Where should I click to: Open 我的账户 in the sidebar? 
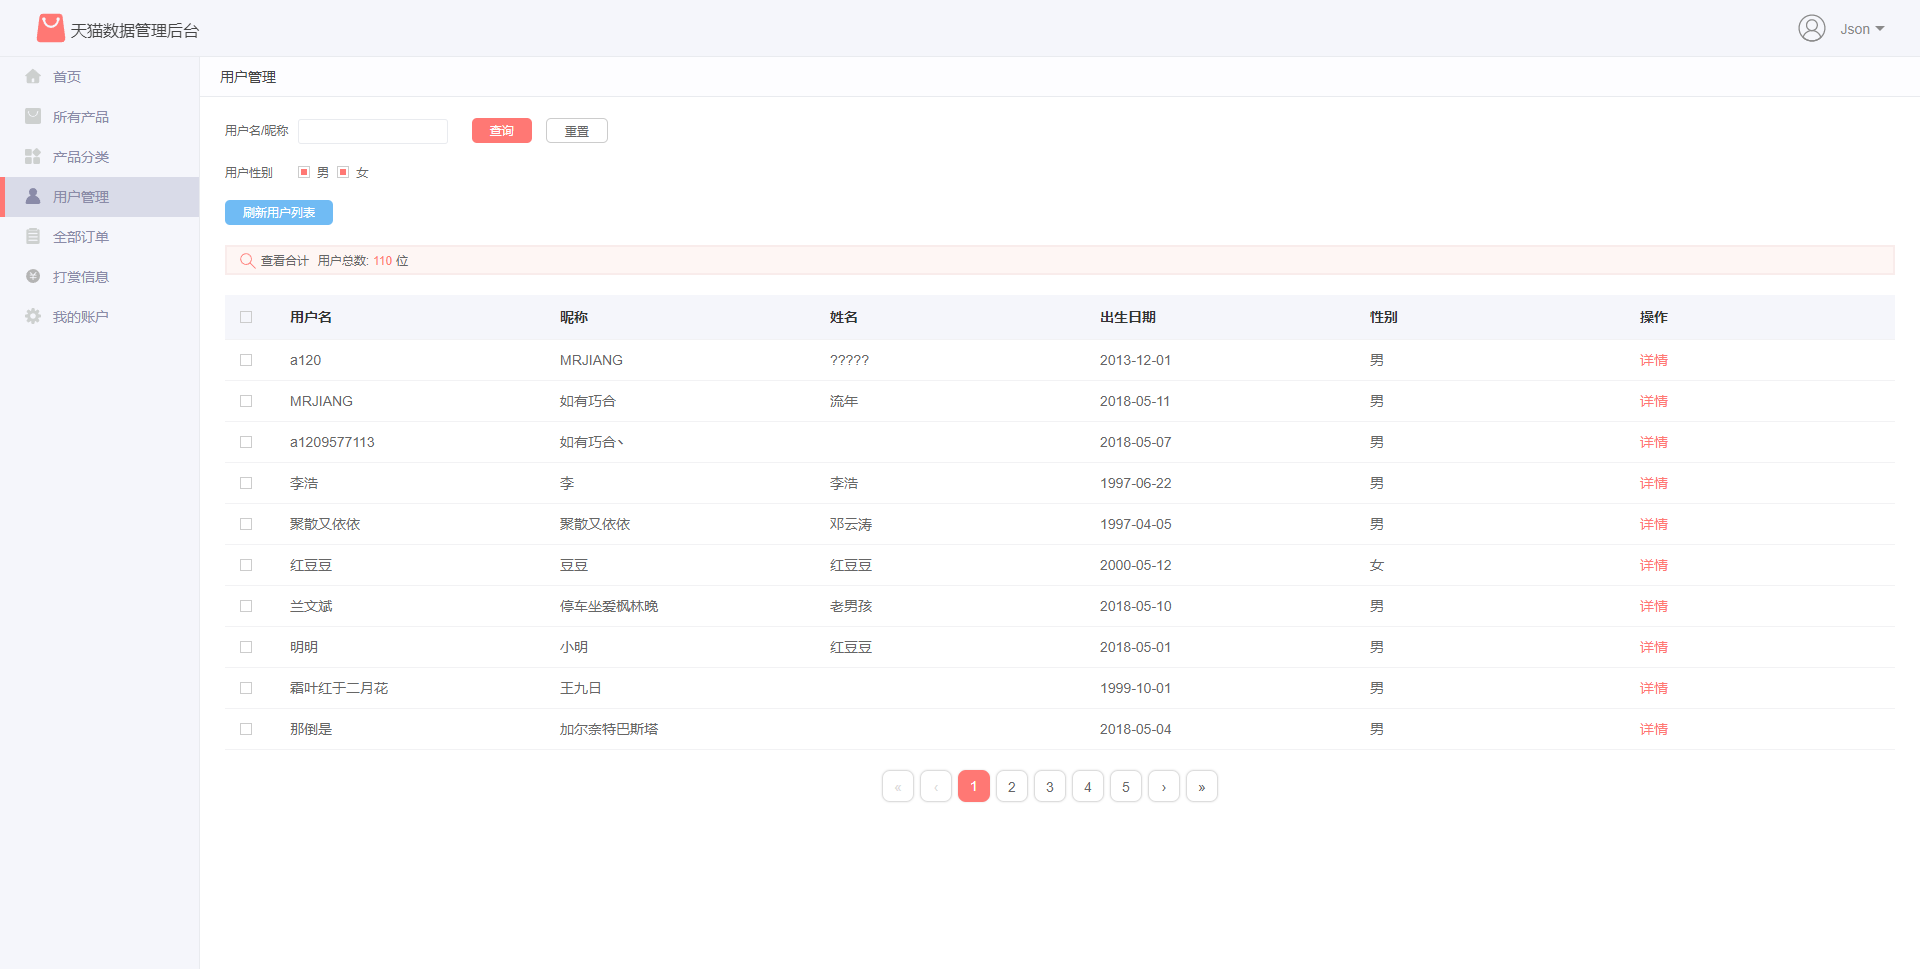click(100, 317)
